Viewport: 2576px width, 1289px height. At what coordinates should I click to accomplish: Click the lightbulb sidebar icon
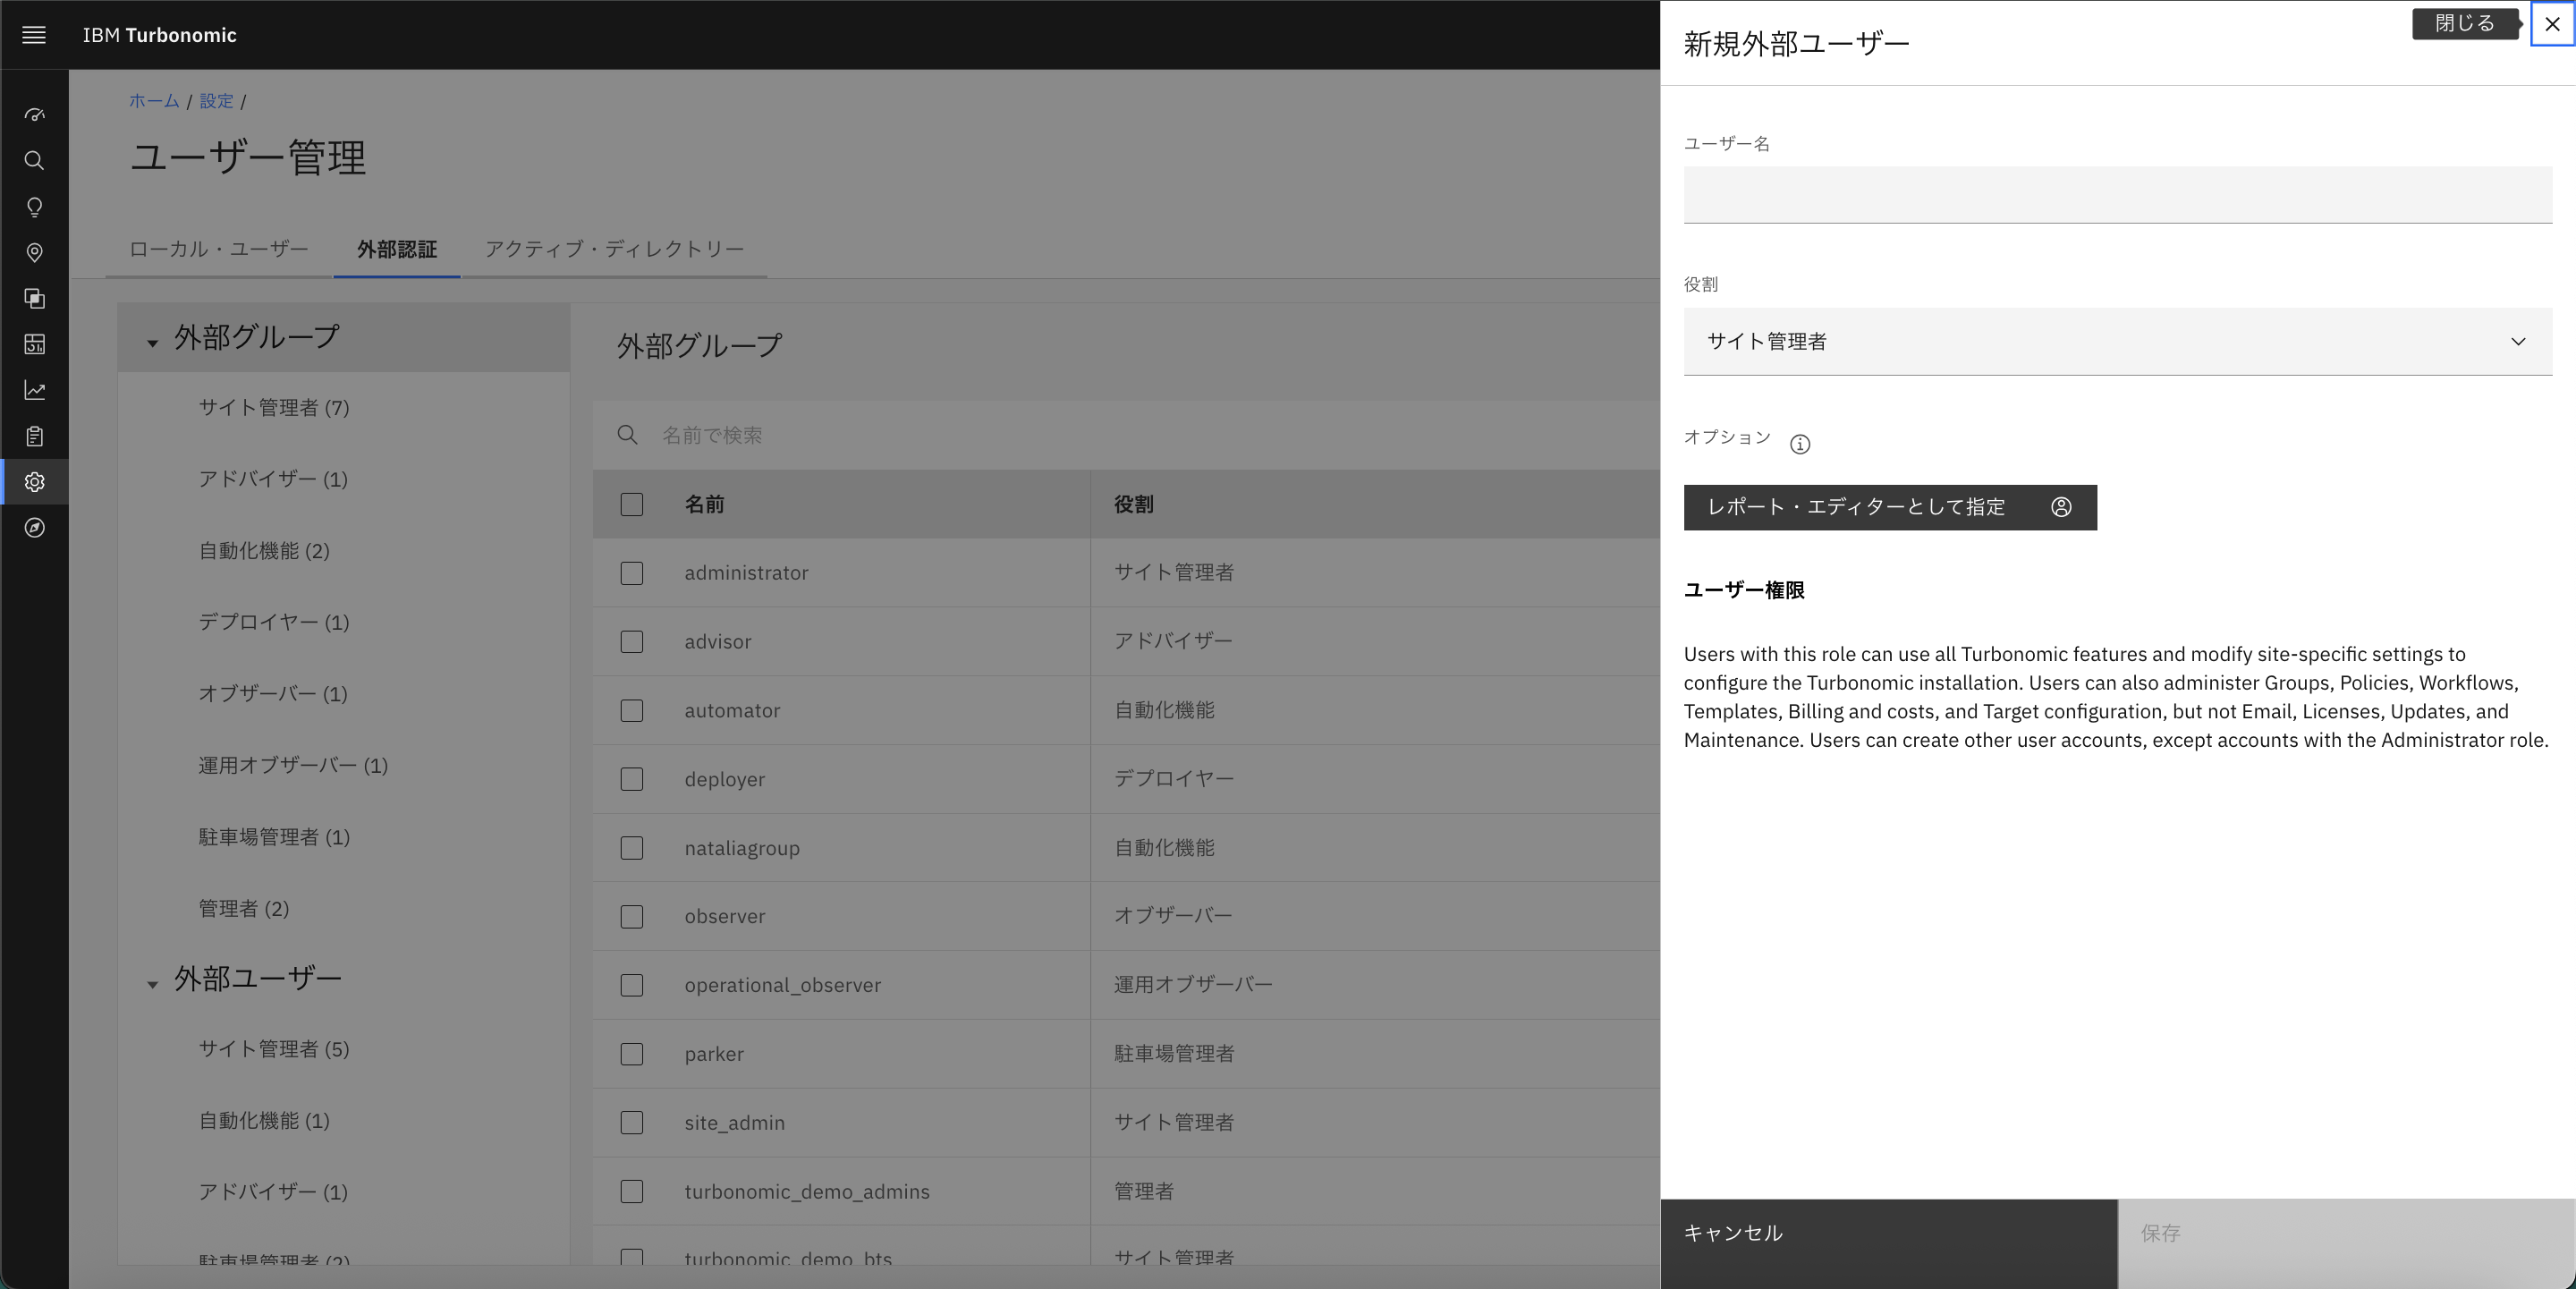point(34,207)
